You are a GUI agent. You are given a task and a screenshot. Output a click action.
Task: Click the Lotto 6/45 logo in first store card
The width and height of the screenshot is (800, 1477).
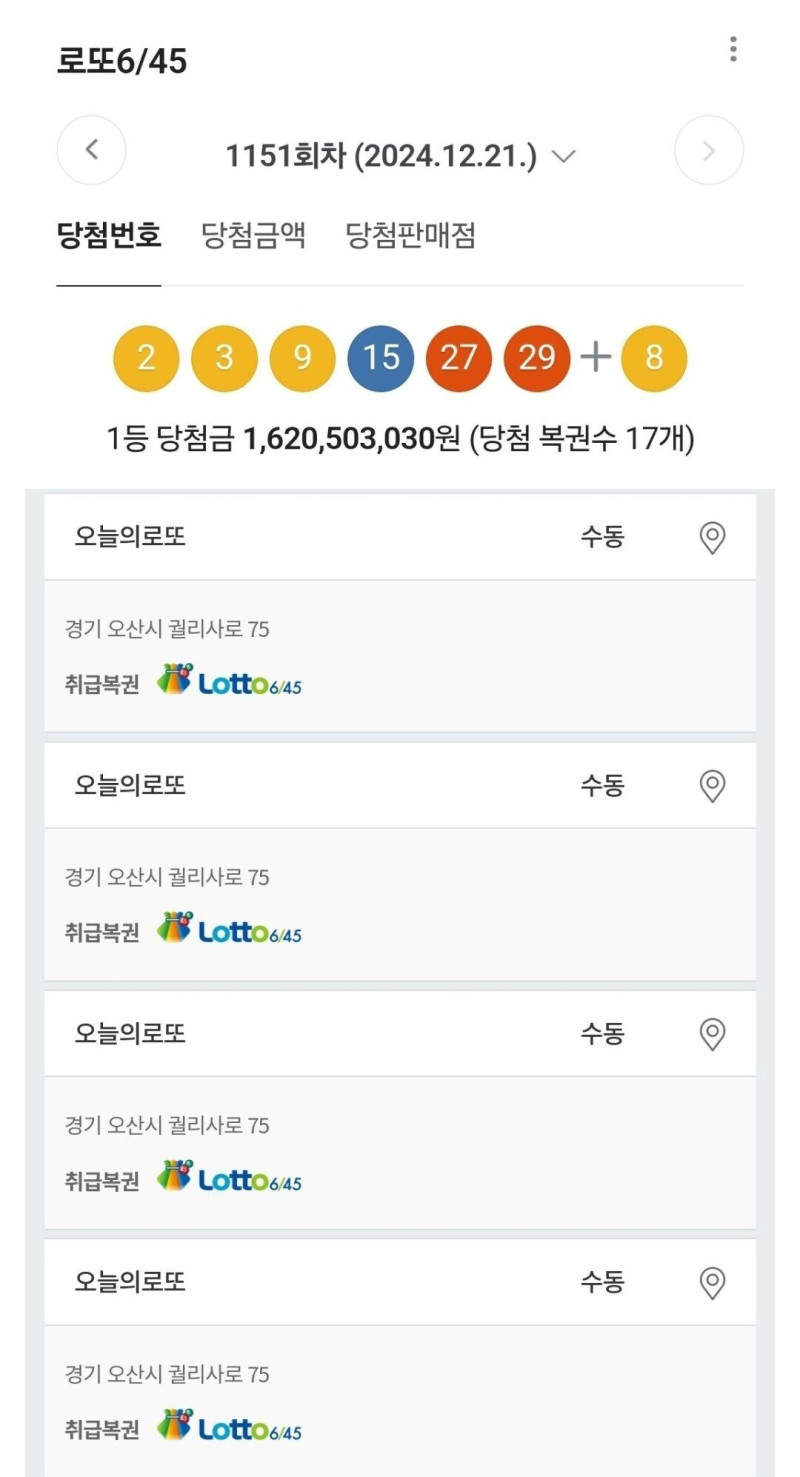pyautogui.click(x=229, y=680)
